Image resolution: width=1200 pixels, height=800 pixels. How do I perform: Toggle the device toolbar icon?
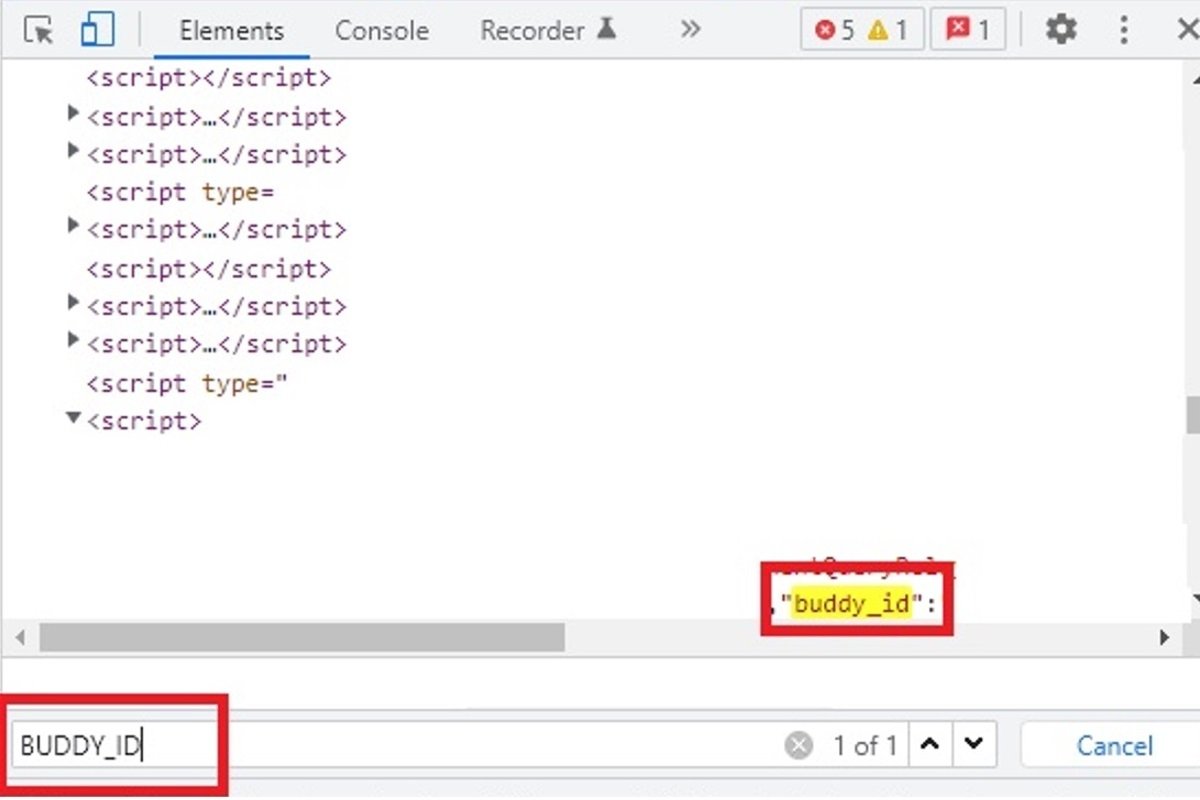click(97, 30)
